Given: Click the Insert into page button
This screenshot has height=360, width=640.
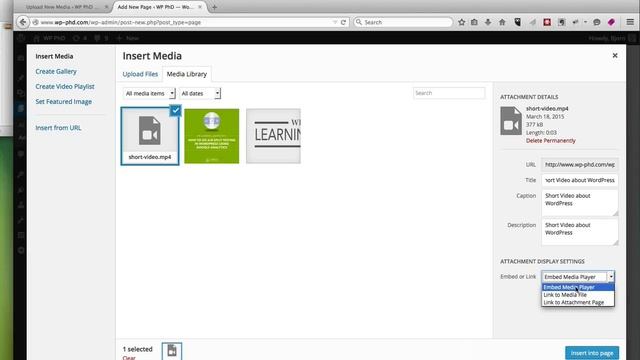Looking at the screenshot, I should pyautogui.click(x=592, y=353).
